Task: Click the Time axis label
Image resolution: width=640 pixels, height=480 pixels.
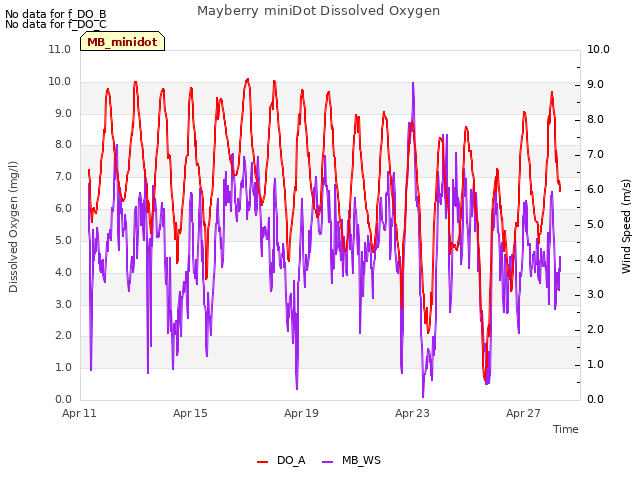Action: 566,429
